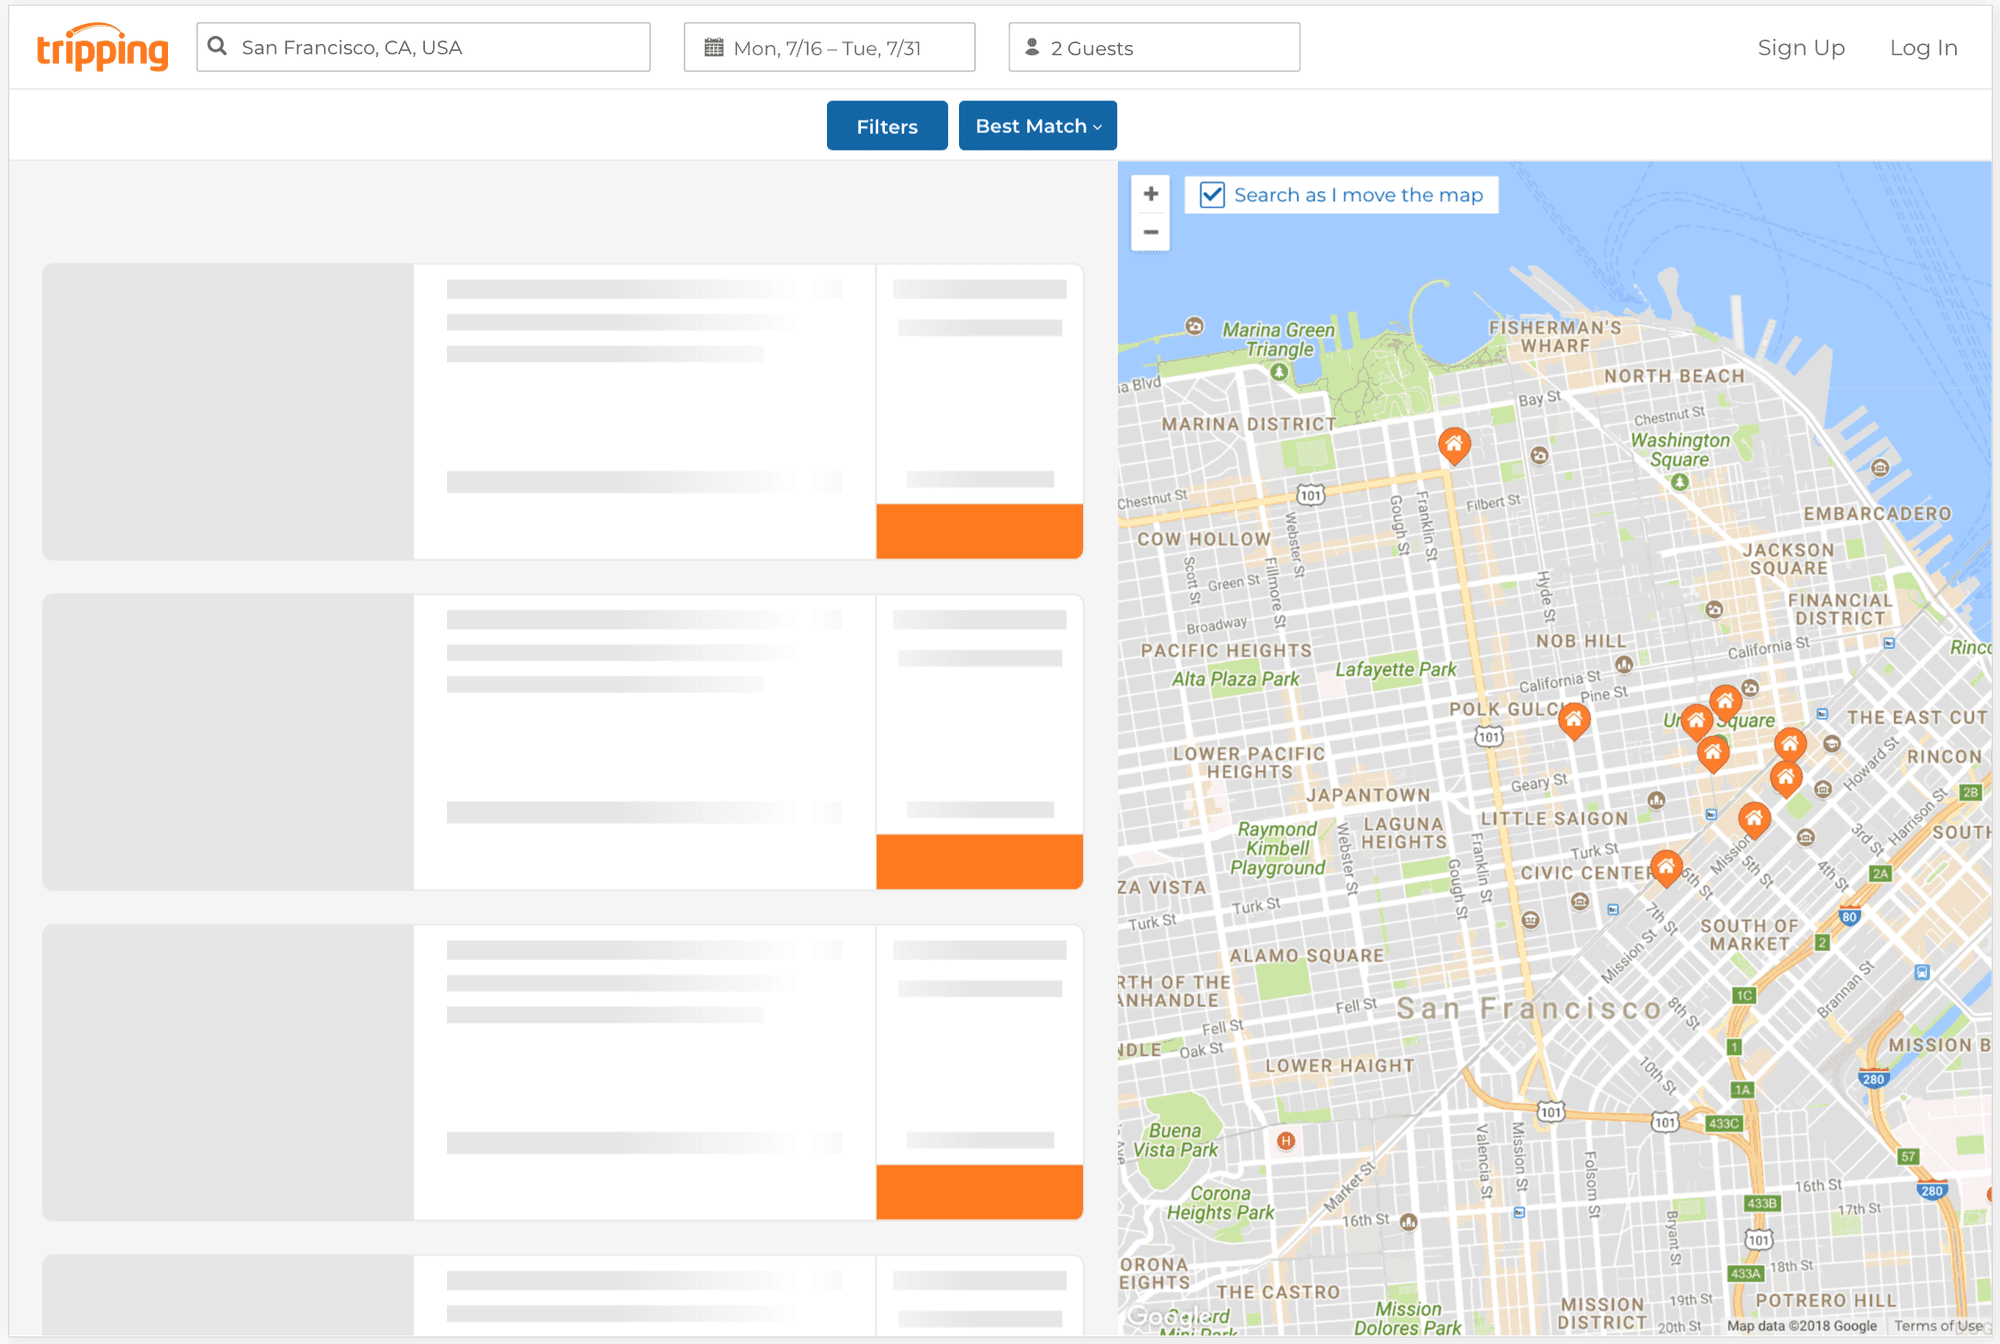Screen dimensions: 2000x1344
Task: Toggle Search as I move the map
Action: 1212,194
